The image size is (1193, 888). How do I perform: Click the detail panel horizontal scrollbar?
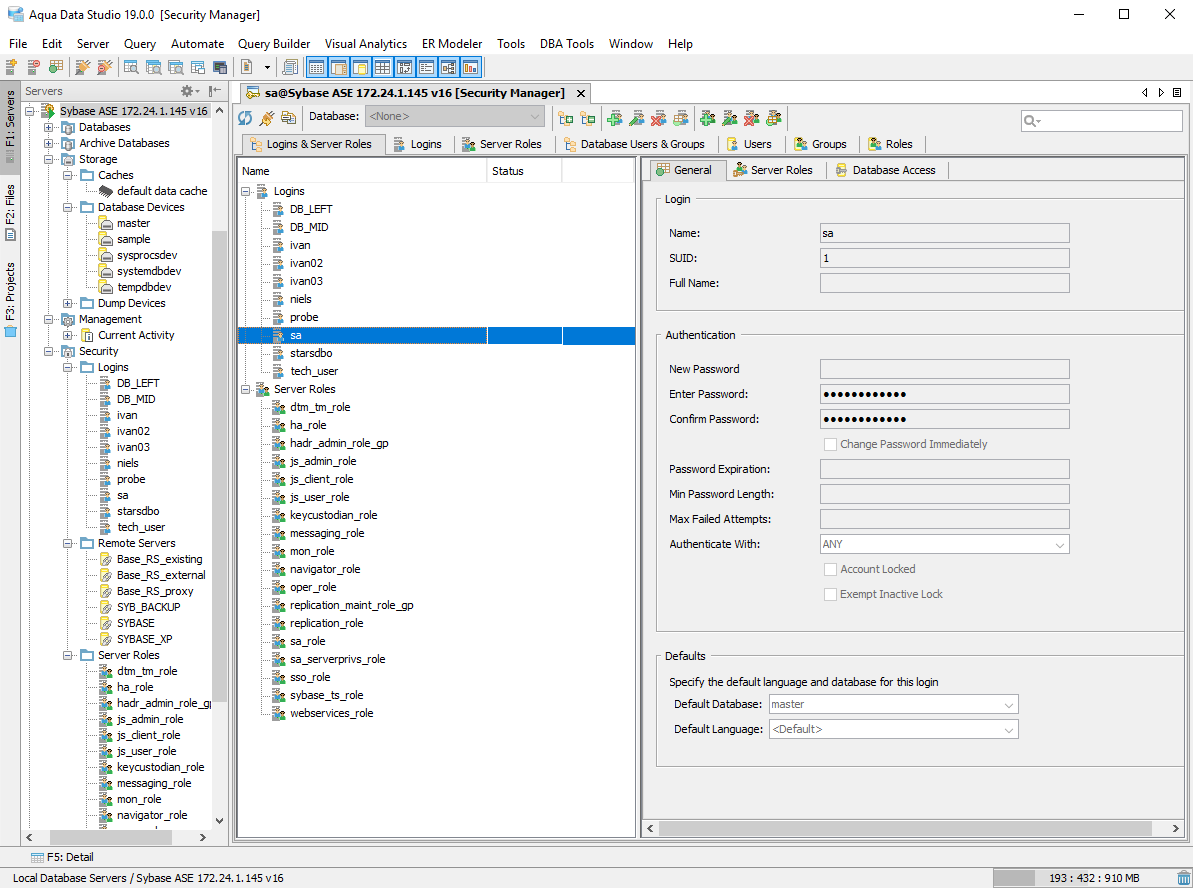pos(905,828)
